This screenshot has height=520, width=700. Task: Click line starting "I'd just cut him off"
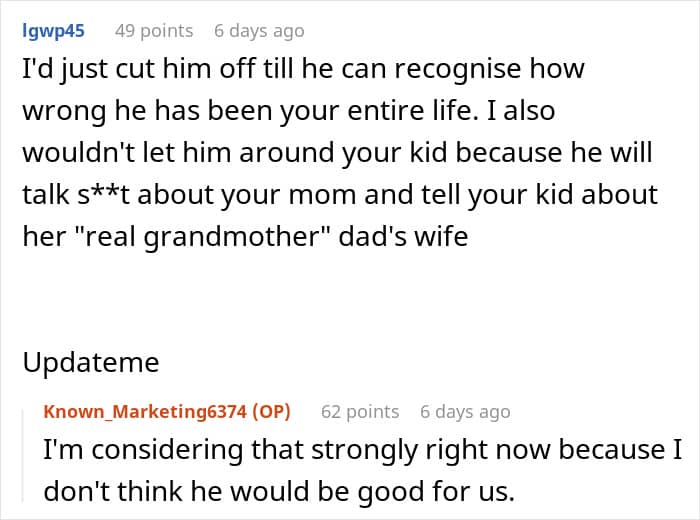click(300, 70)
